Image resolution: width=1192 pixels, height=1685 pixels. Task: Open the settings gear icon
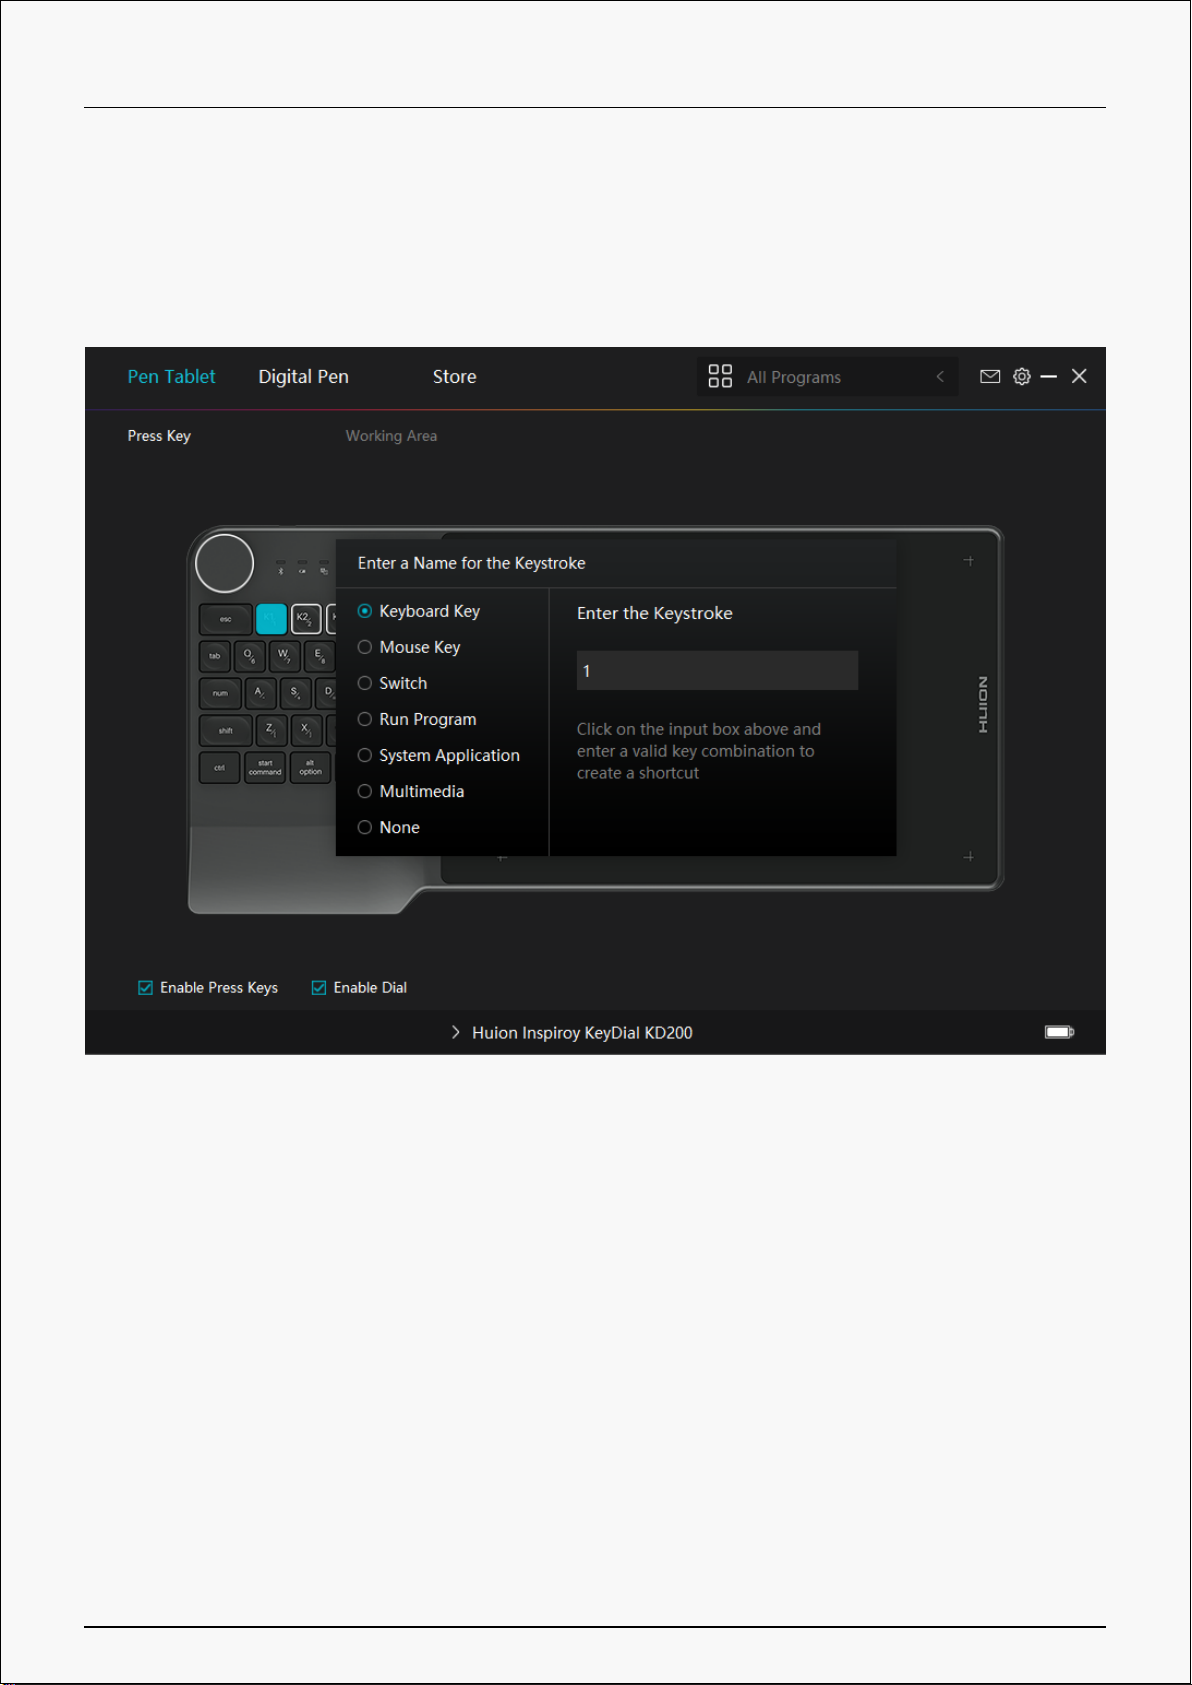point(1022,377)
